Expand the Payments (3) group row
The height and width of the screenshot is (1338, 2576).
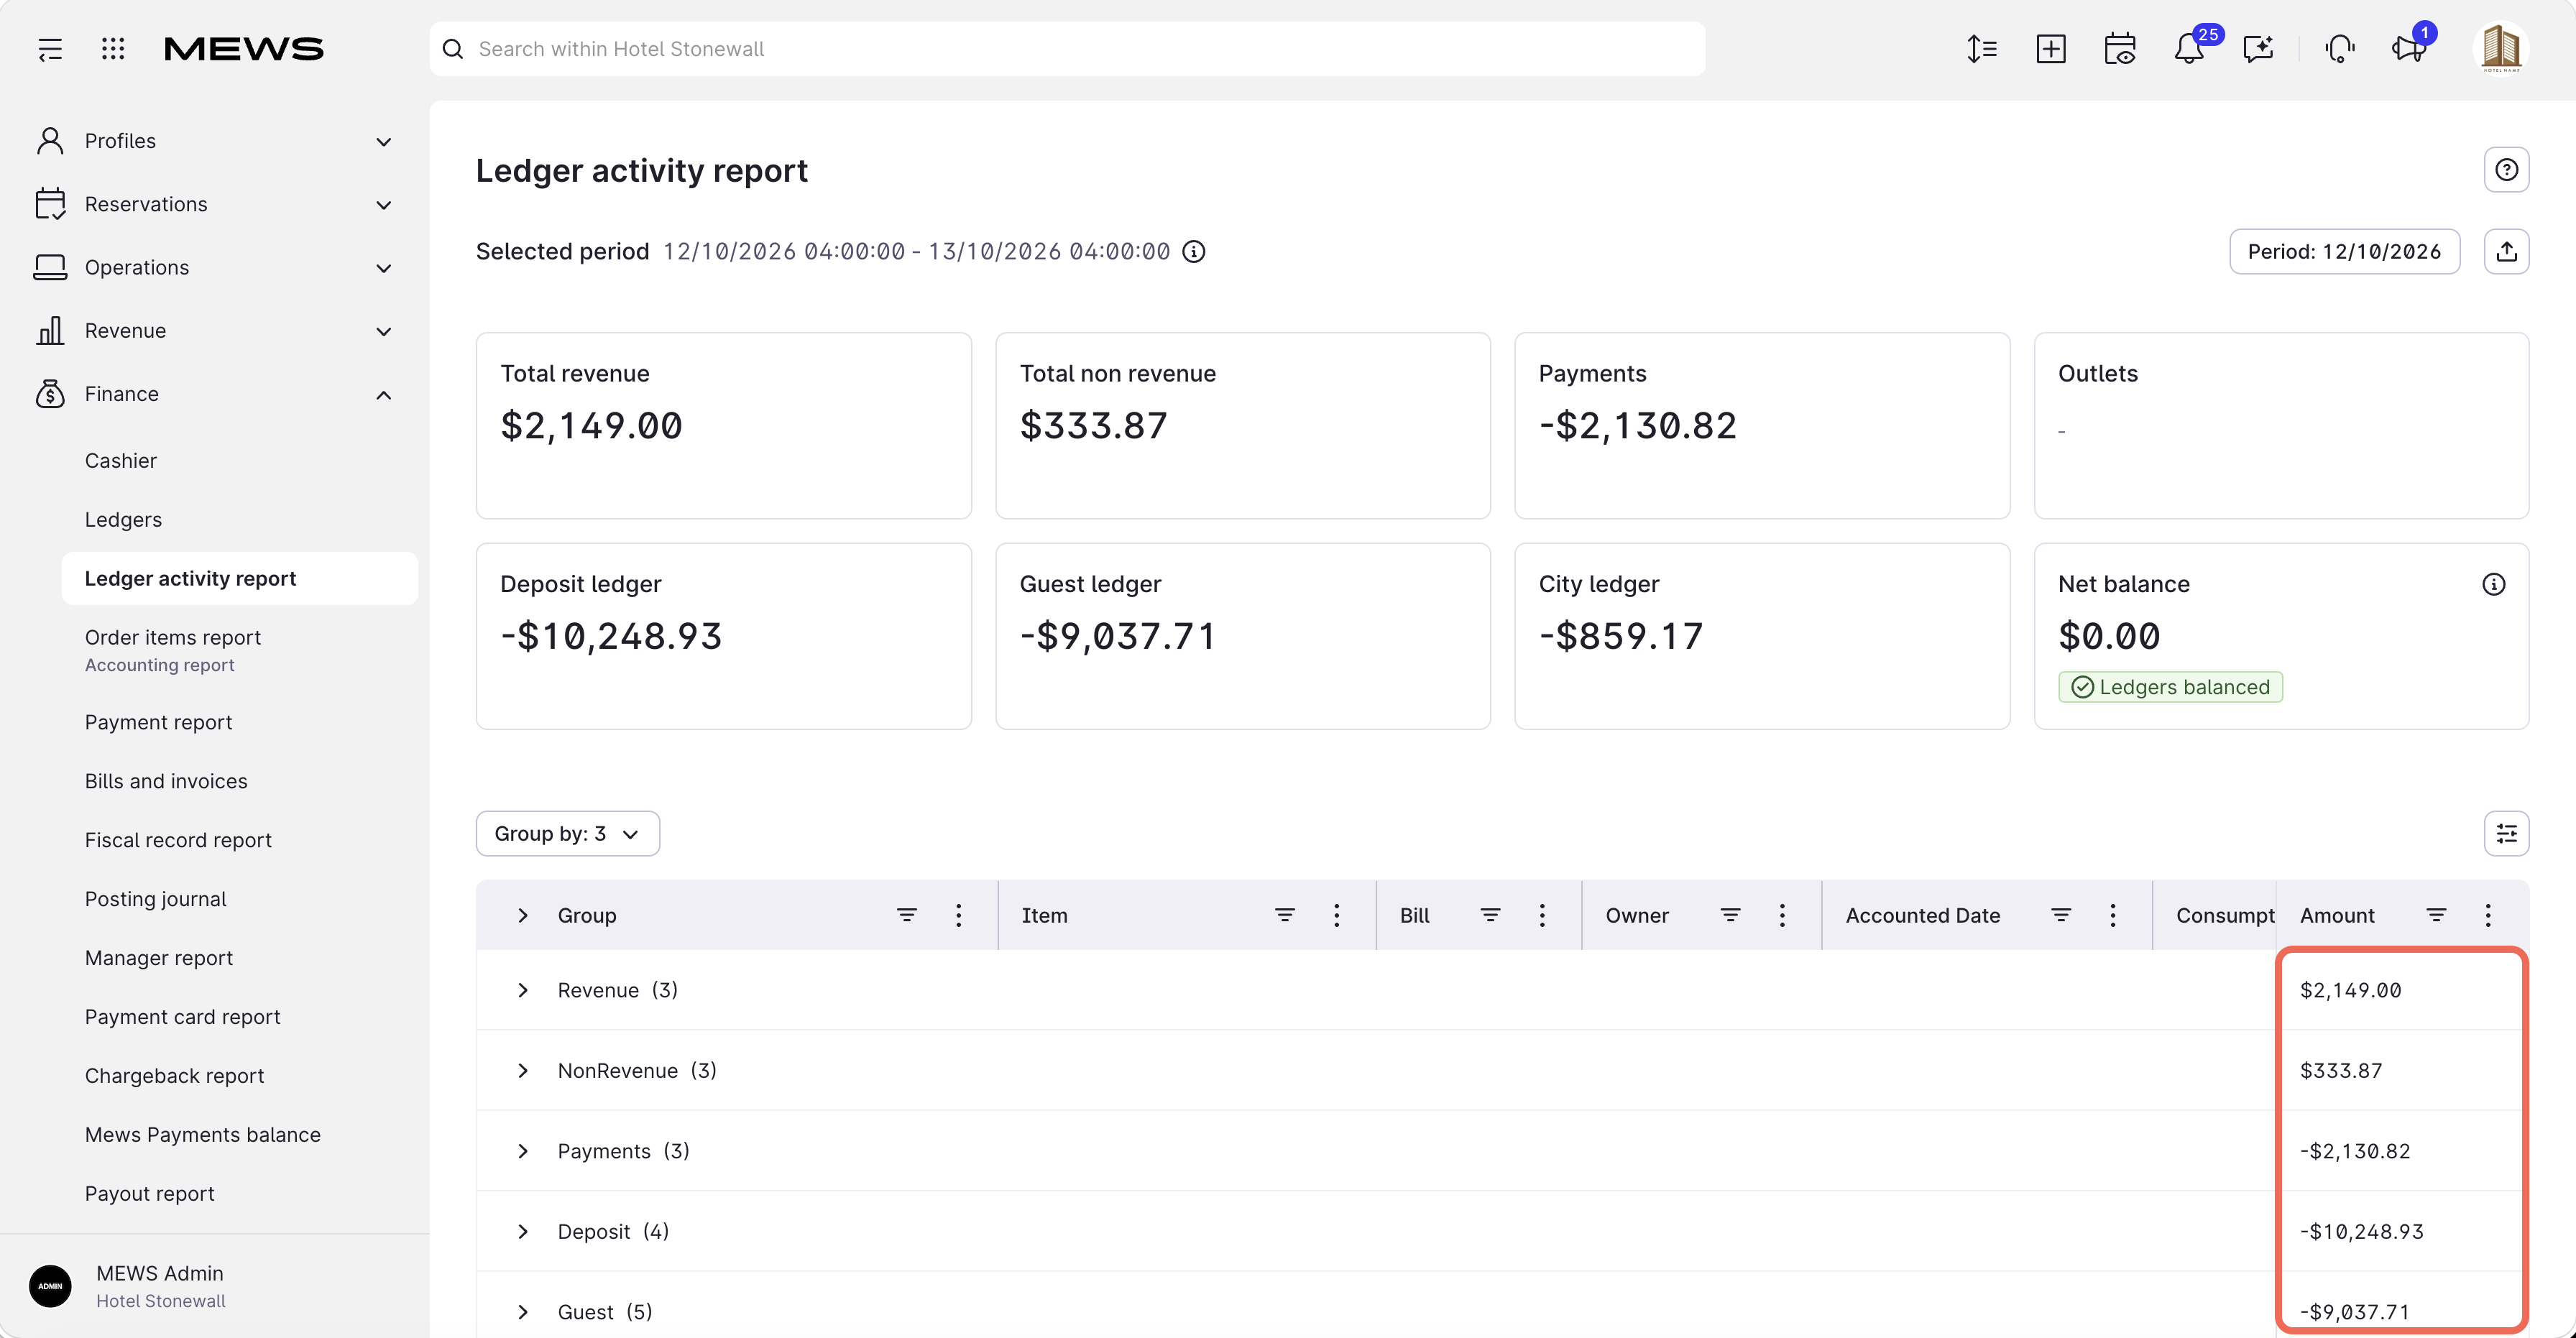coord(522,1151)
